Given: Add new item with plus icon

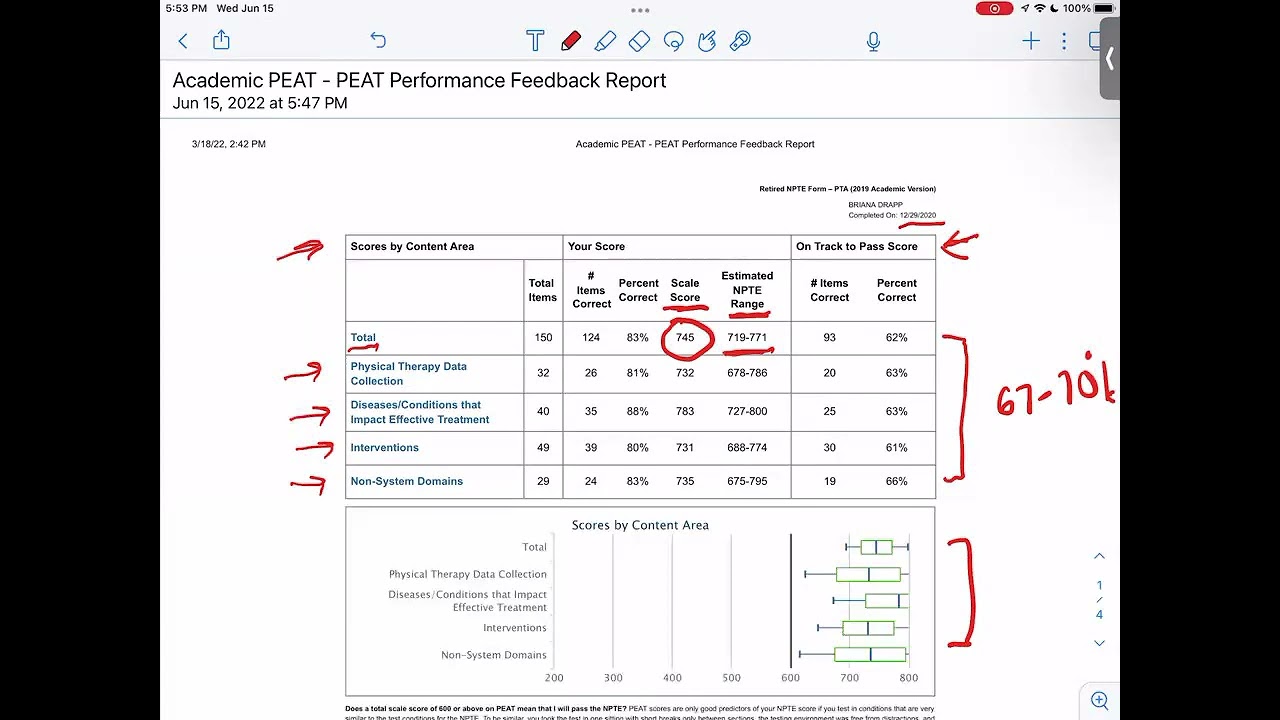Looking at the screenshot, I should click(x=1031, y=41).
